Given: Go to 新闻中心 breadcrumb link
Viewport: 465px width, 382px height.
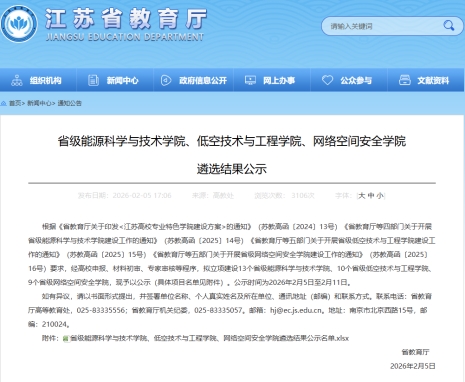Looking at the screenshot, I should (39, 103).
